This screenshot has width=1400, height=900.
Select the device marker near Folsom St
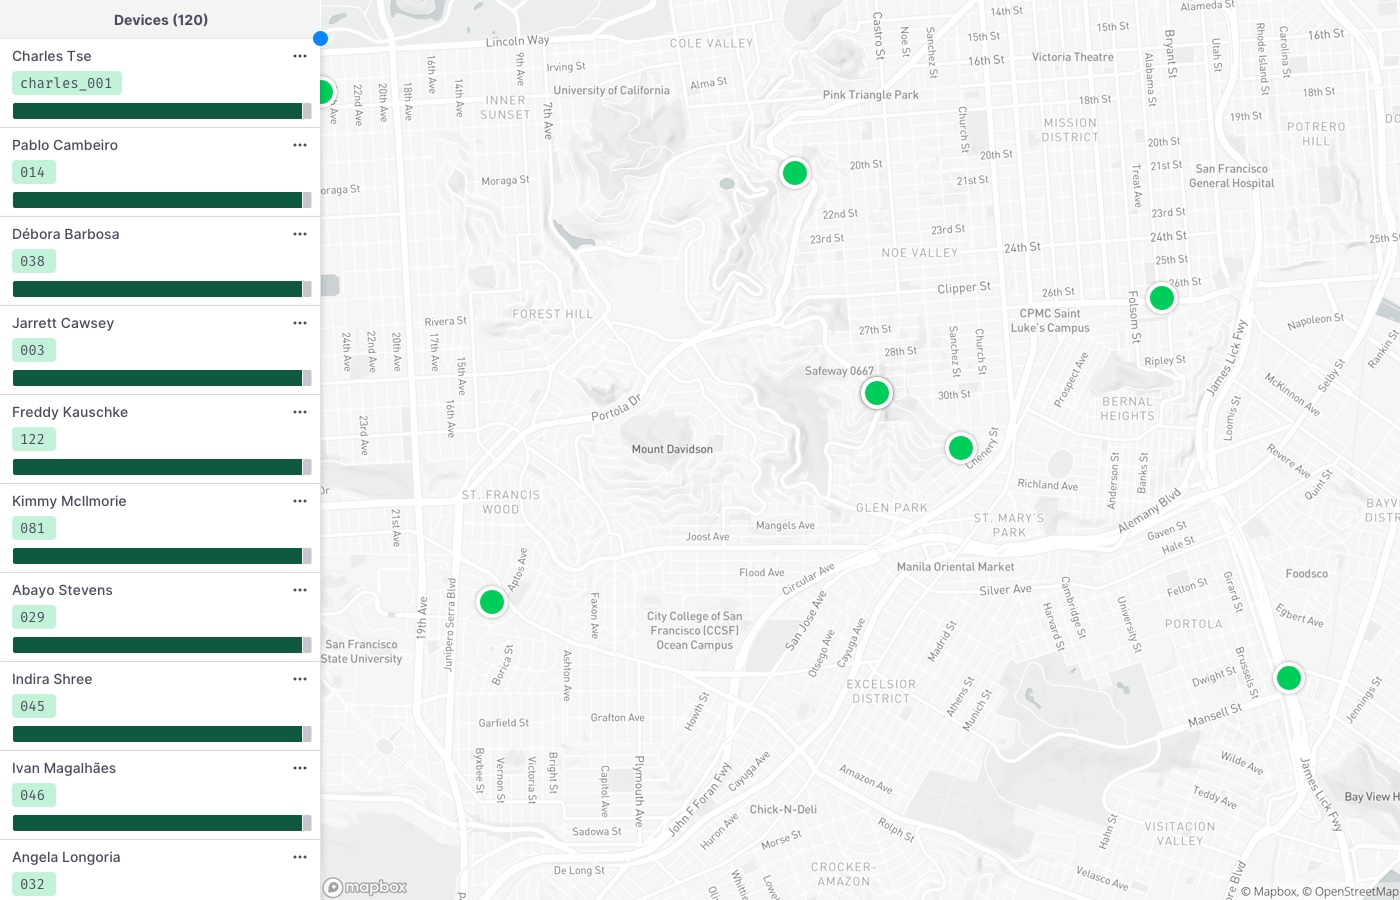click(1161, 298)
